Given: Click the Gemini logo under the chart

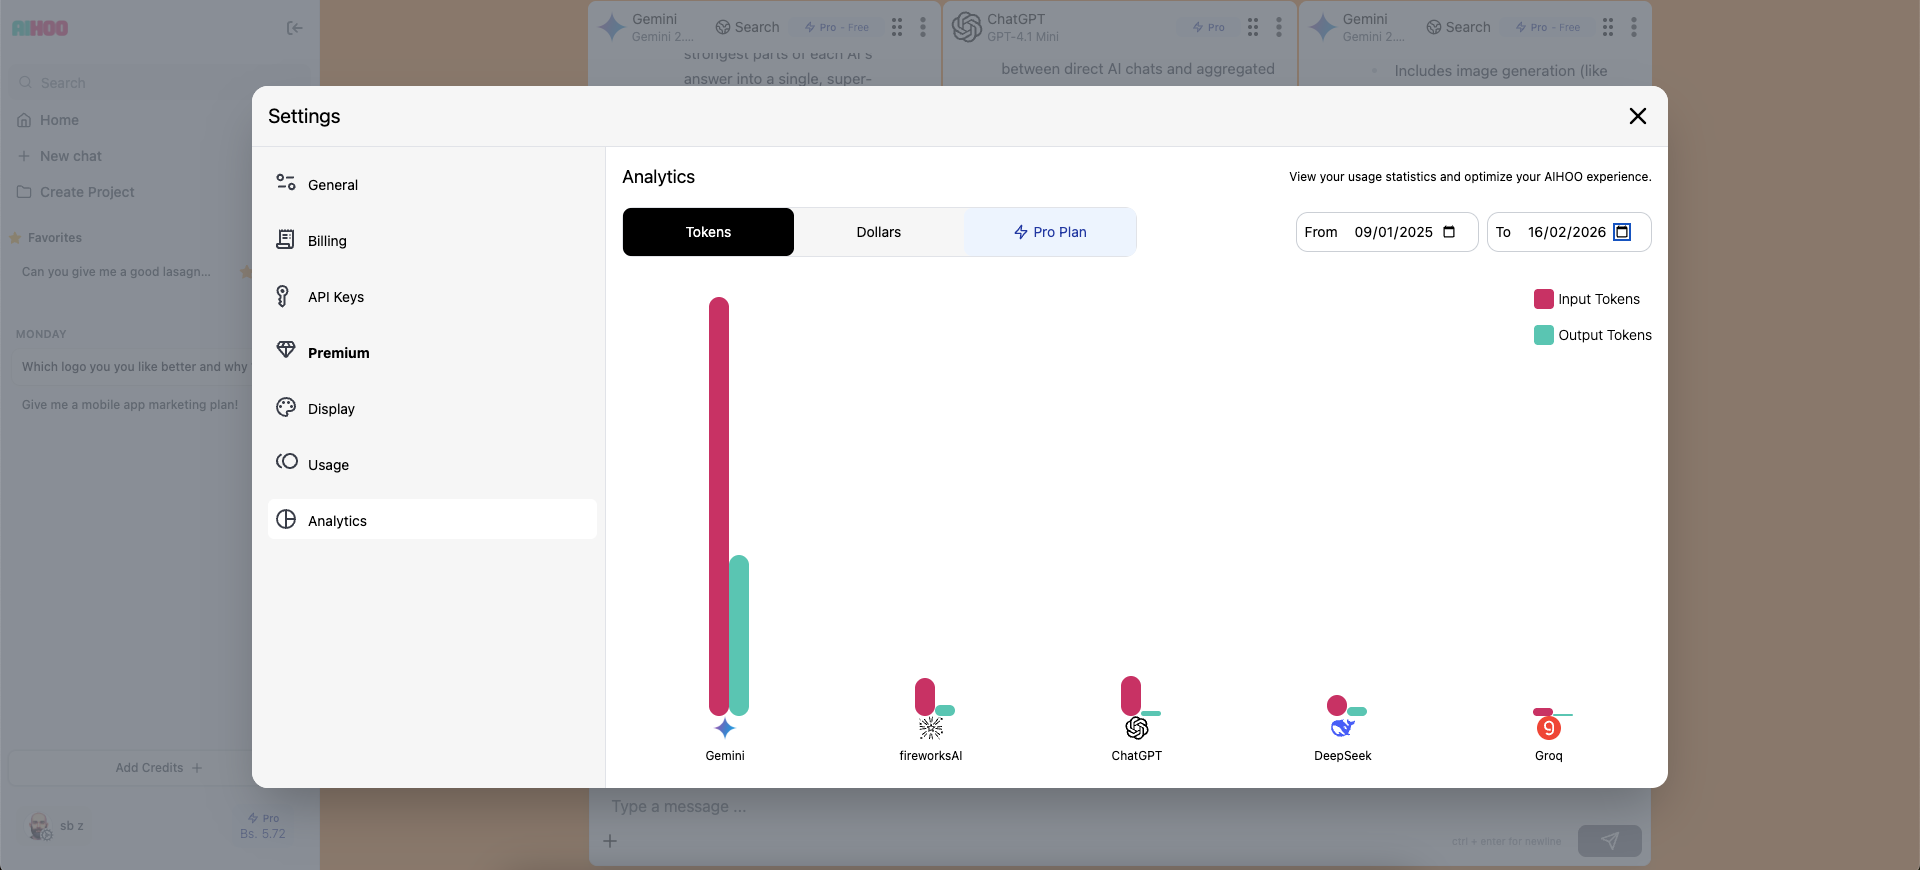Looking at the screenshot, I should pos(725,729).
